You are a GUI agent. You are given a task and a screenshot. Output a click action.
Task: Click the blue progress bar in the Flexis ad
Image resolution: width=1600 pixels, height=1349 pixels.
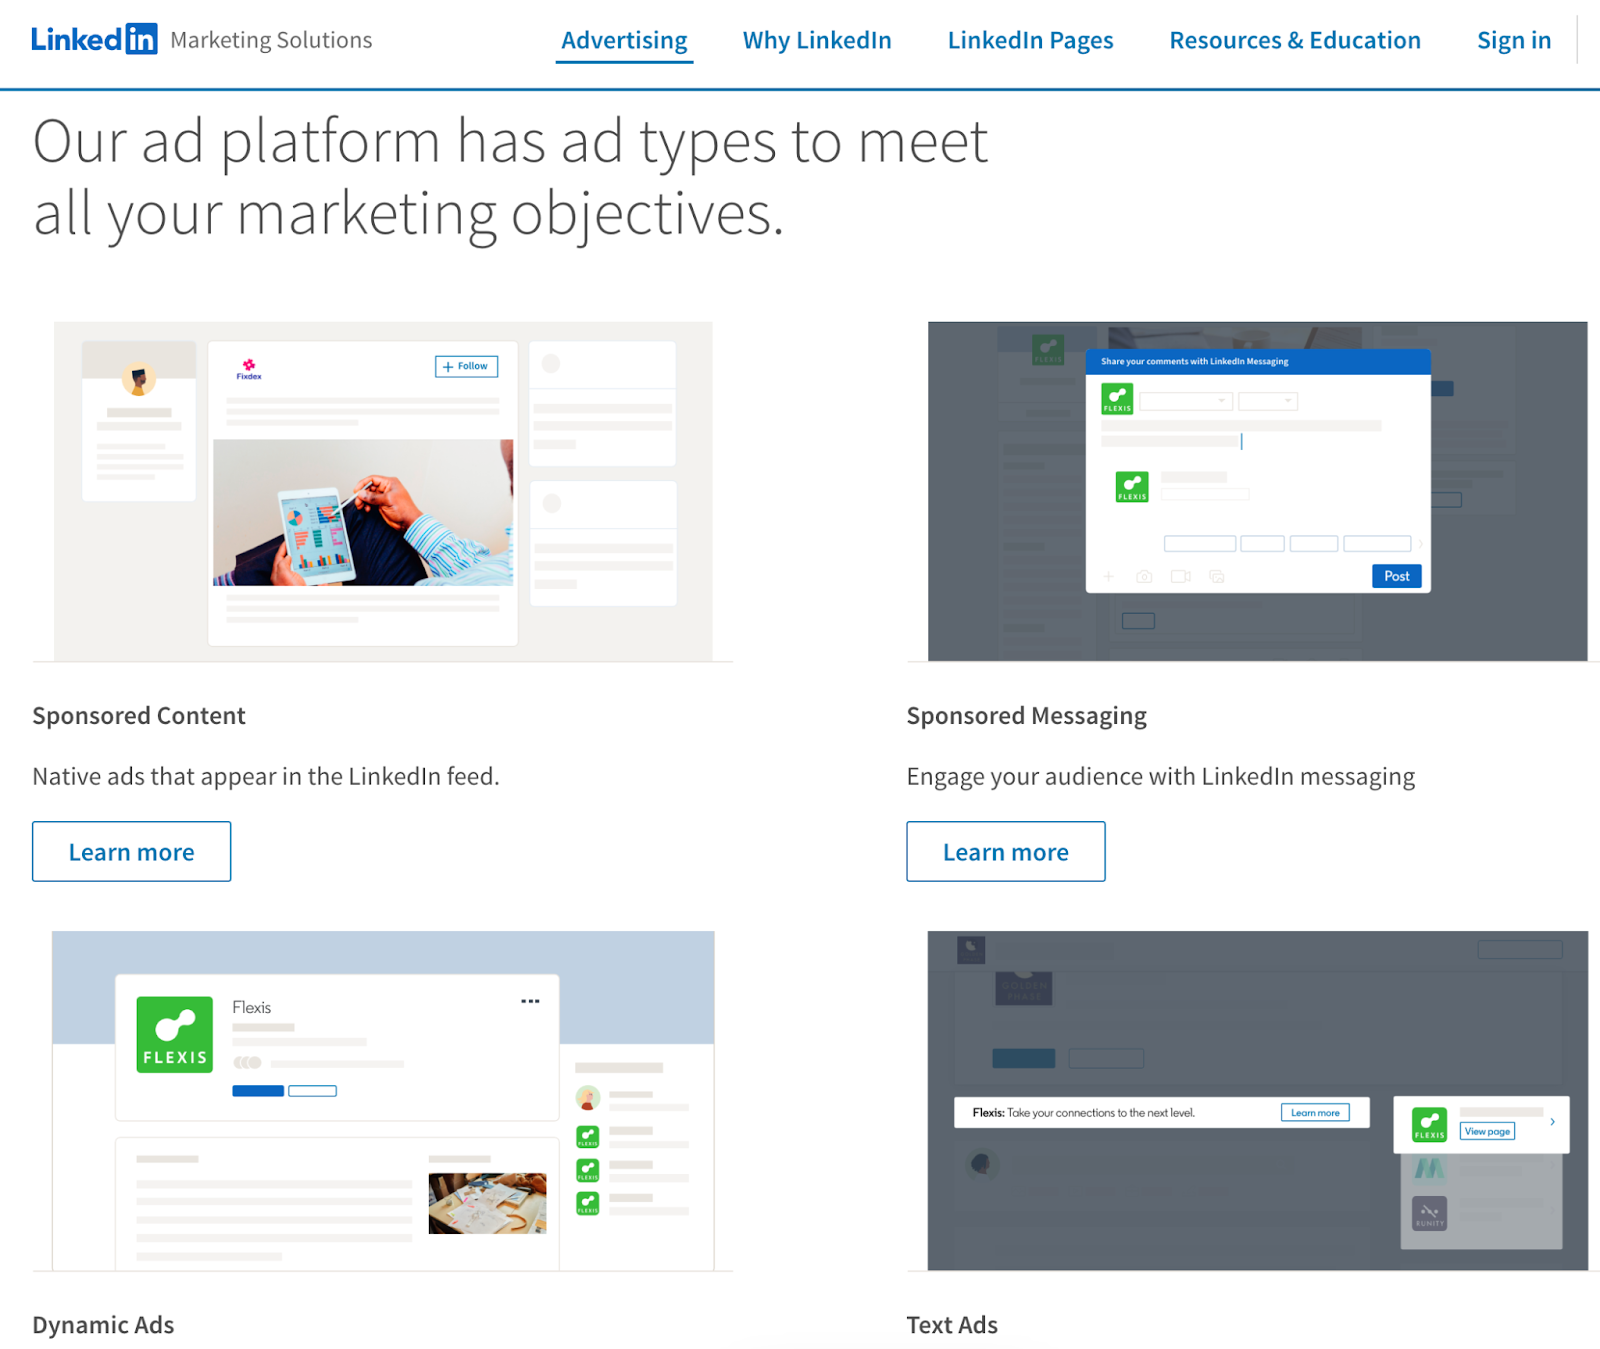(257, 1091)
